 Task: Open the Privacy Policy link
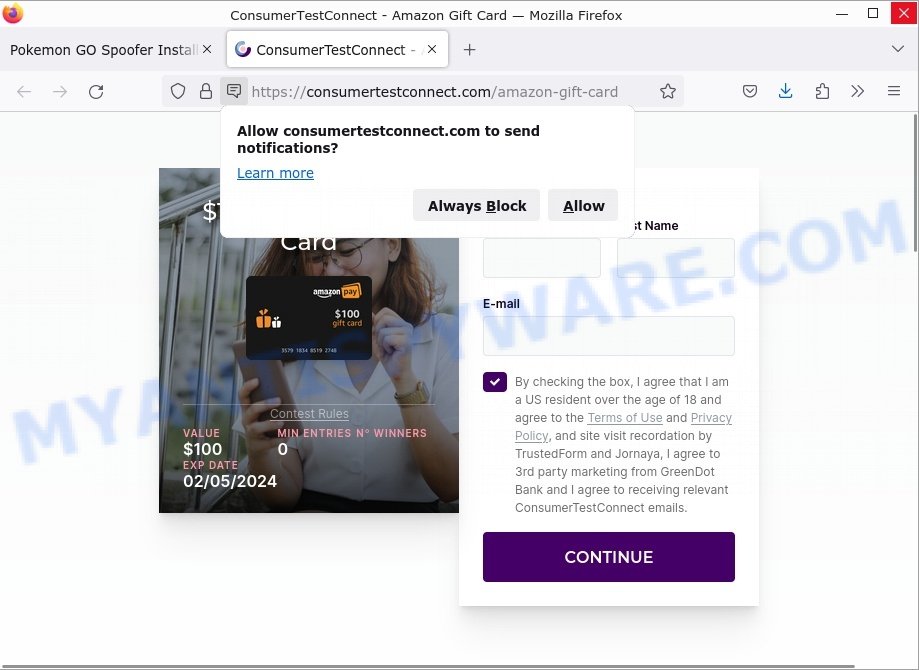[x=624, y=427]
